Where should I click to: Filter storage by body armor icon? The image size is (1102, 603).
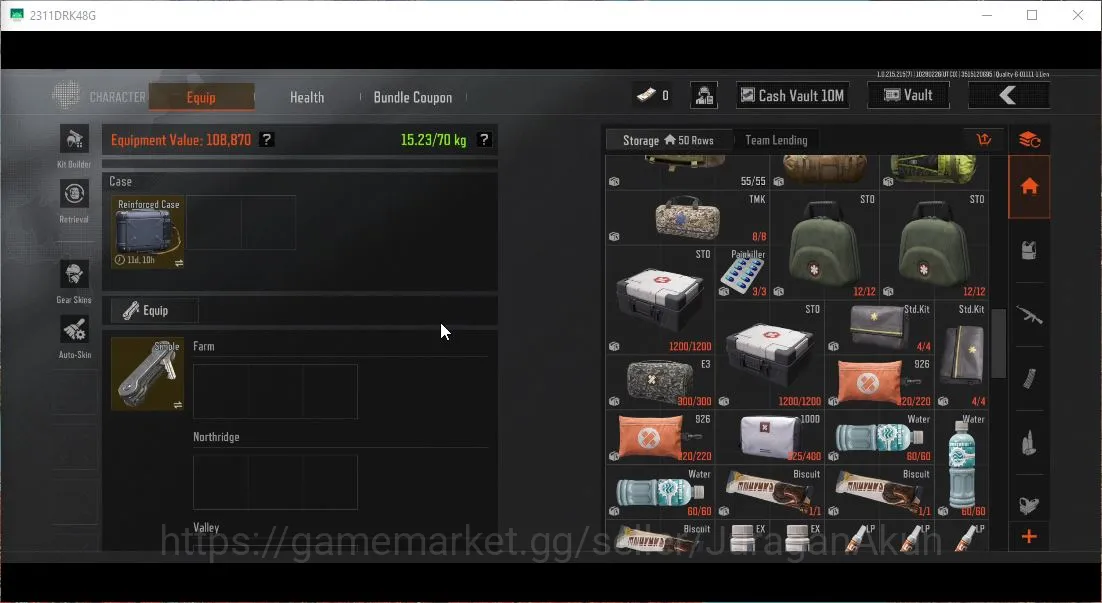pos(1029,250)
